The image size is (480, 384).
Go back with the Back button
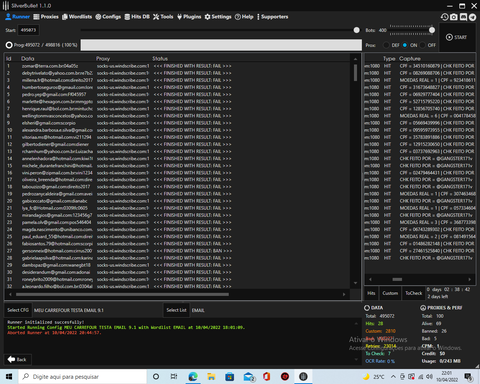point(18,359)
